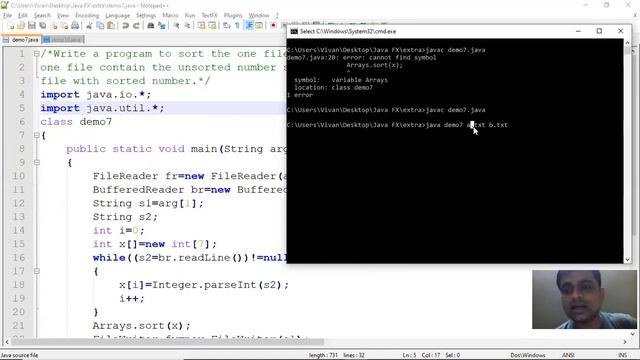This screenshot has height=360, width=640.
Task: Click the editor horizontal scrollbar left arrow
Action: (7, 342)
